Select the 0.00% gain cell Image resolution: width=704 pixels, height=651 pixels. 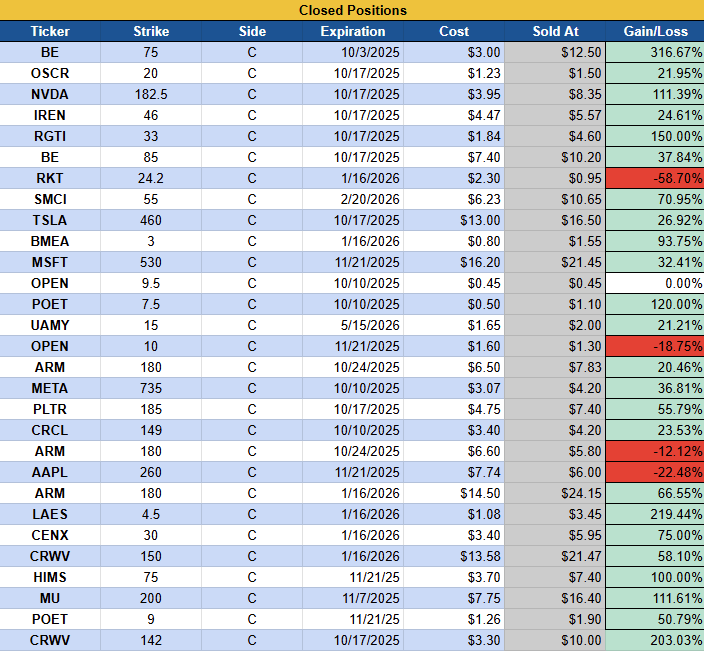pyautogui.click(x=655, y=283)
